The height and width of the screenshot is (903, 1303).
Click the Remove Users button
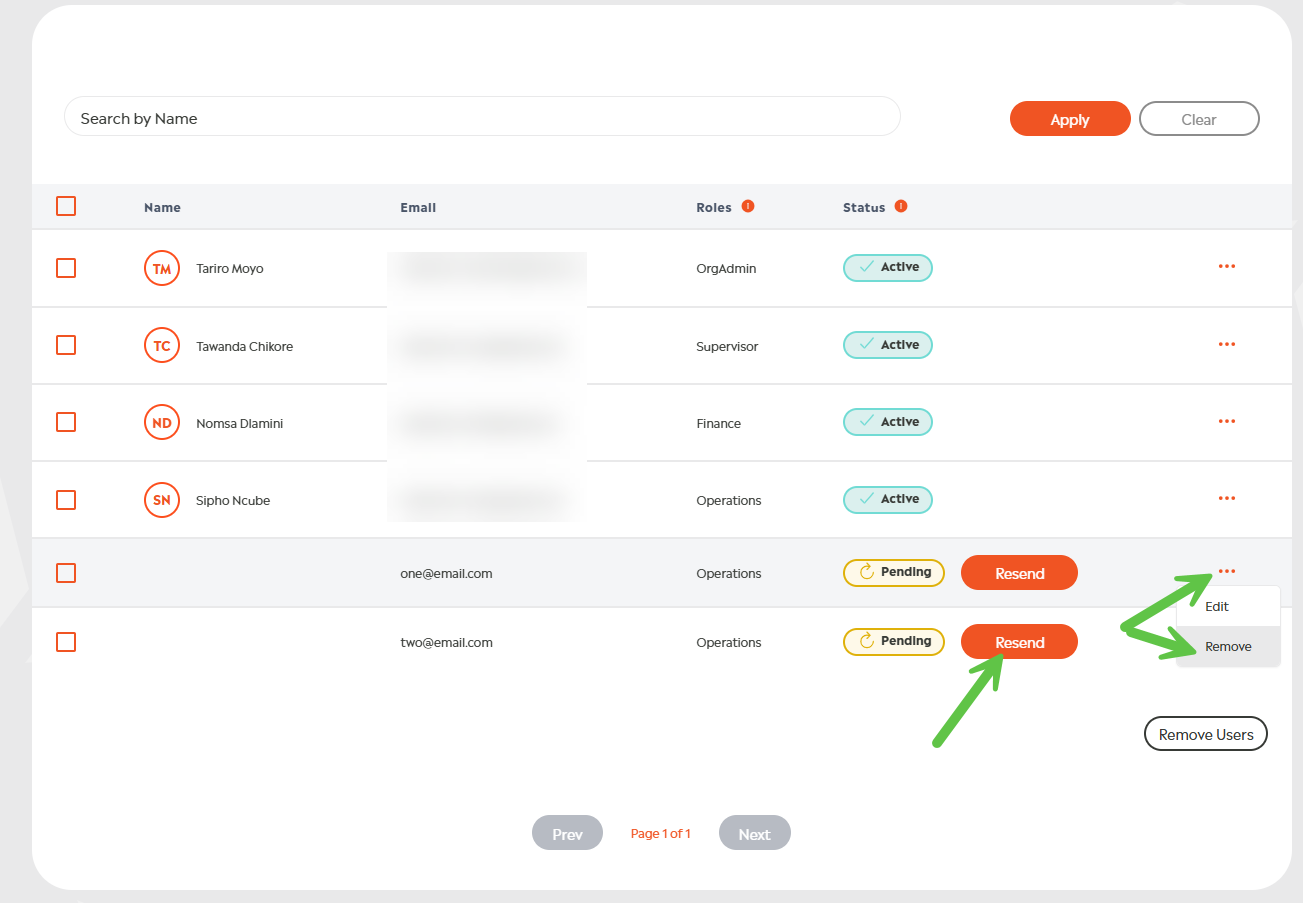(x=1205, y=734)
